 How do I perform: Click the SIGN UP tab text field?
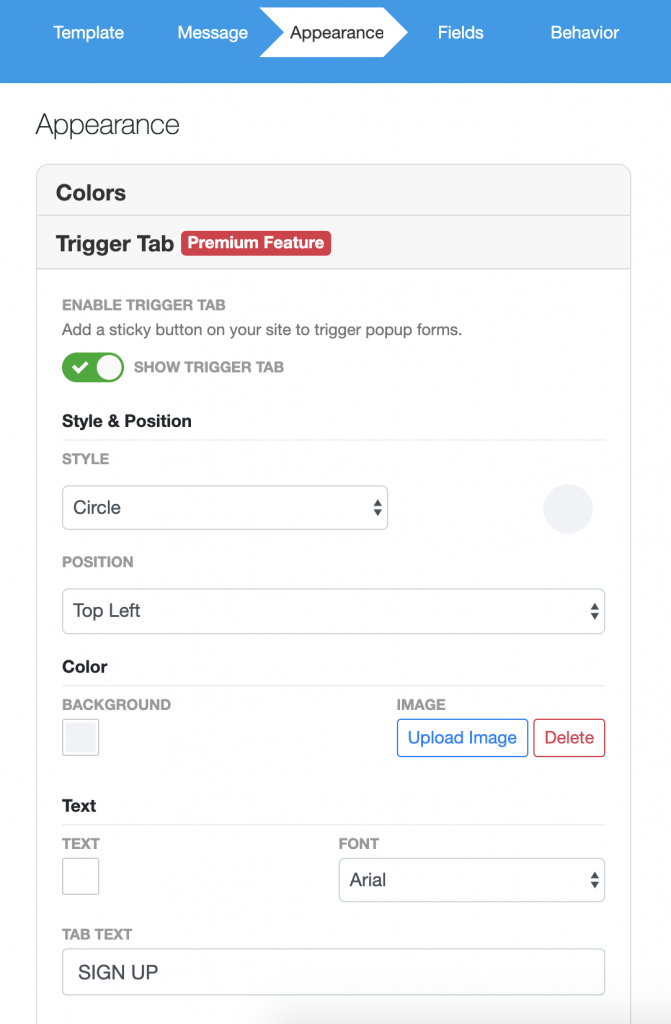(x=334, y=971)
